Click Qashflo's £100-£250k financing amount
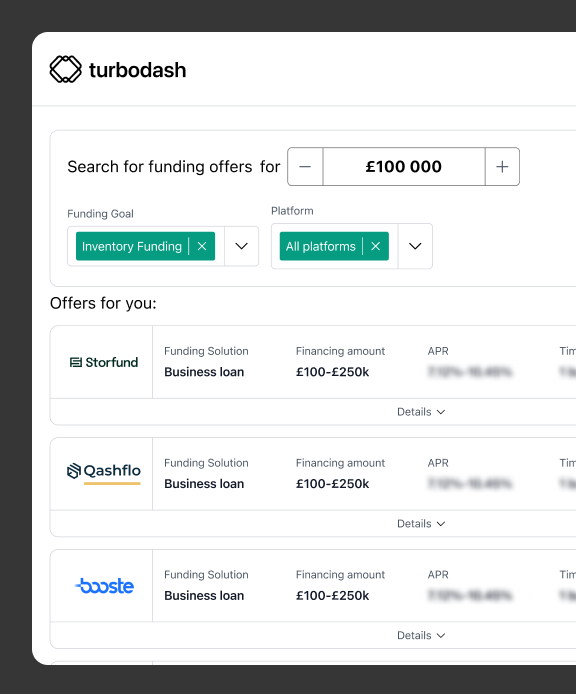 (x=332, y=484)
